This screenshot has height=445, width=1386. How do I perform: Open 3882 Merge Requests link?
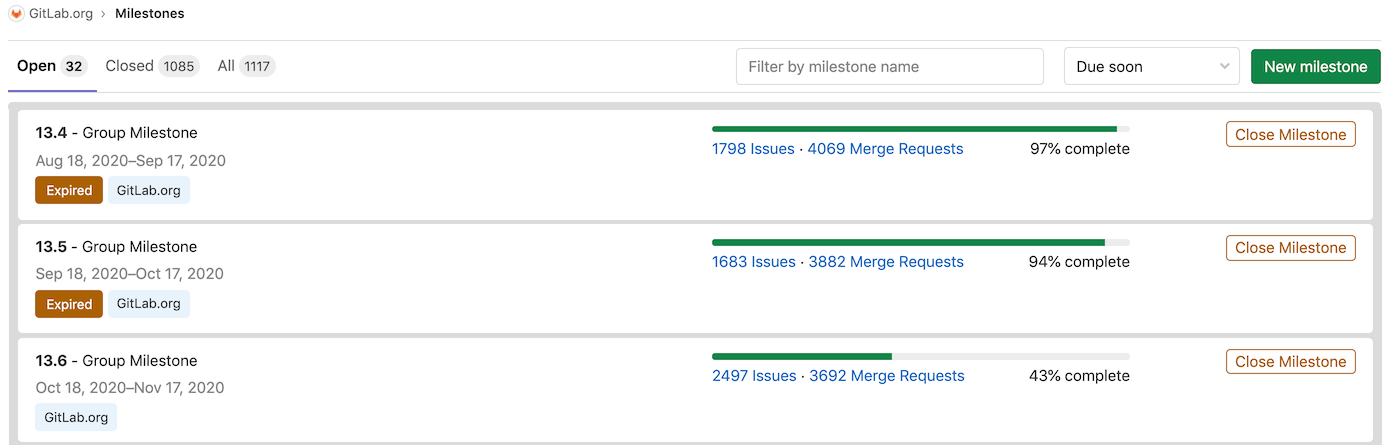coord(886,262)
